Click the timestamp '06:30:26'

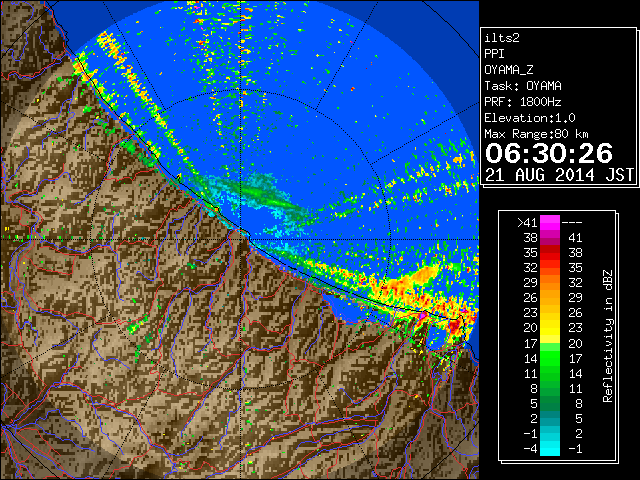pos(549,153)
